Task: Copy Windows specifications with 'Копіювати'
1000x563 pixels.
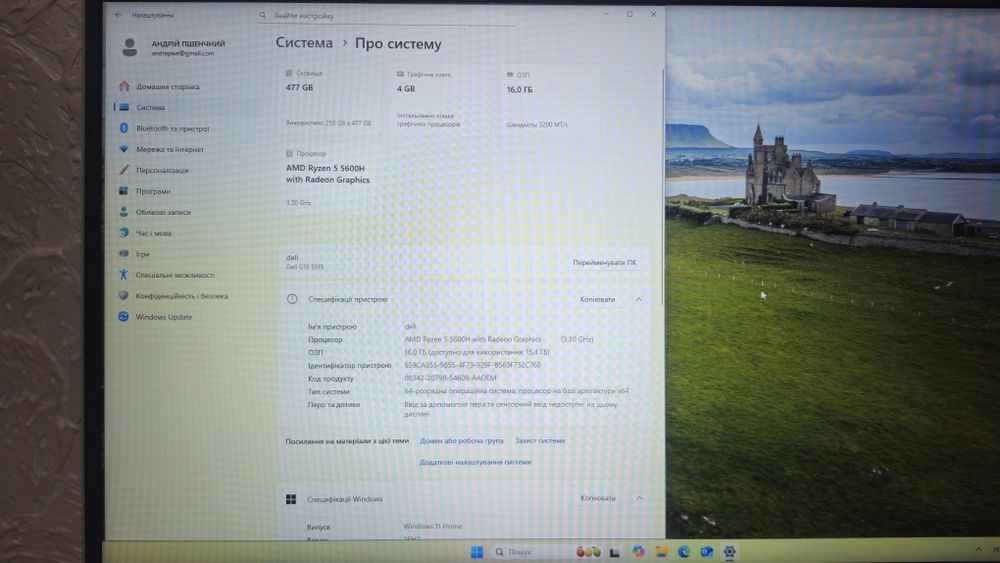Action: 598,499
